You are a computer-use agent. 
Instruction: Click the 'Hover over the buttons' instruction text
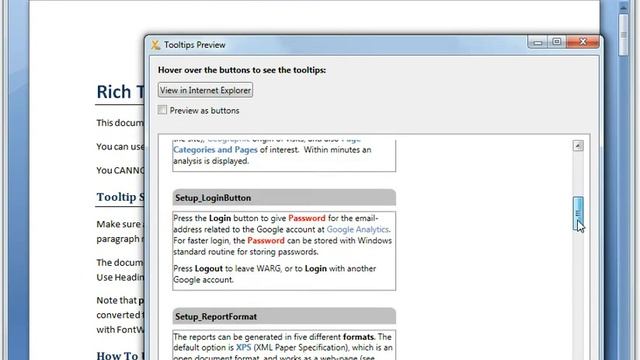tap(242, 70)
